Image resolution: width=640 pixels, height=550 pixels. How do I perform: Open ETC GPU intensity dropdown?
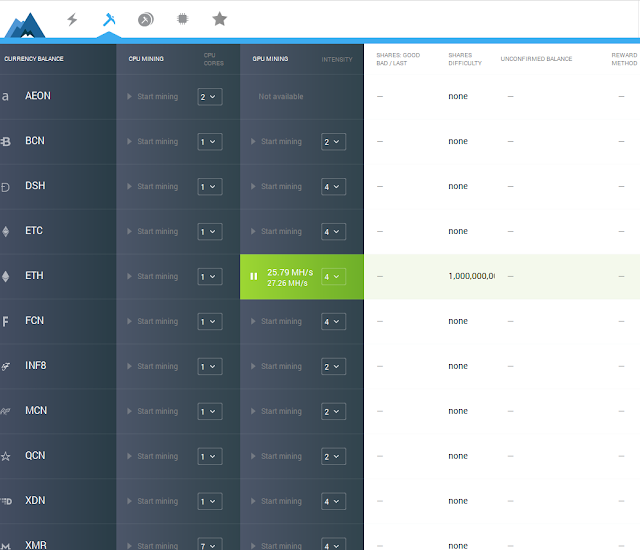[333, 231]
